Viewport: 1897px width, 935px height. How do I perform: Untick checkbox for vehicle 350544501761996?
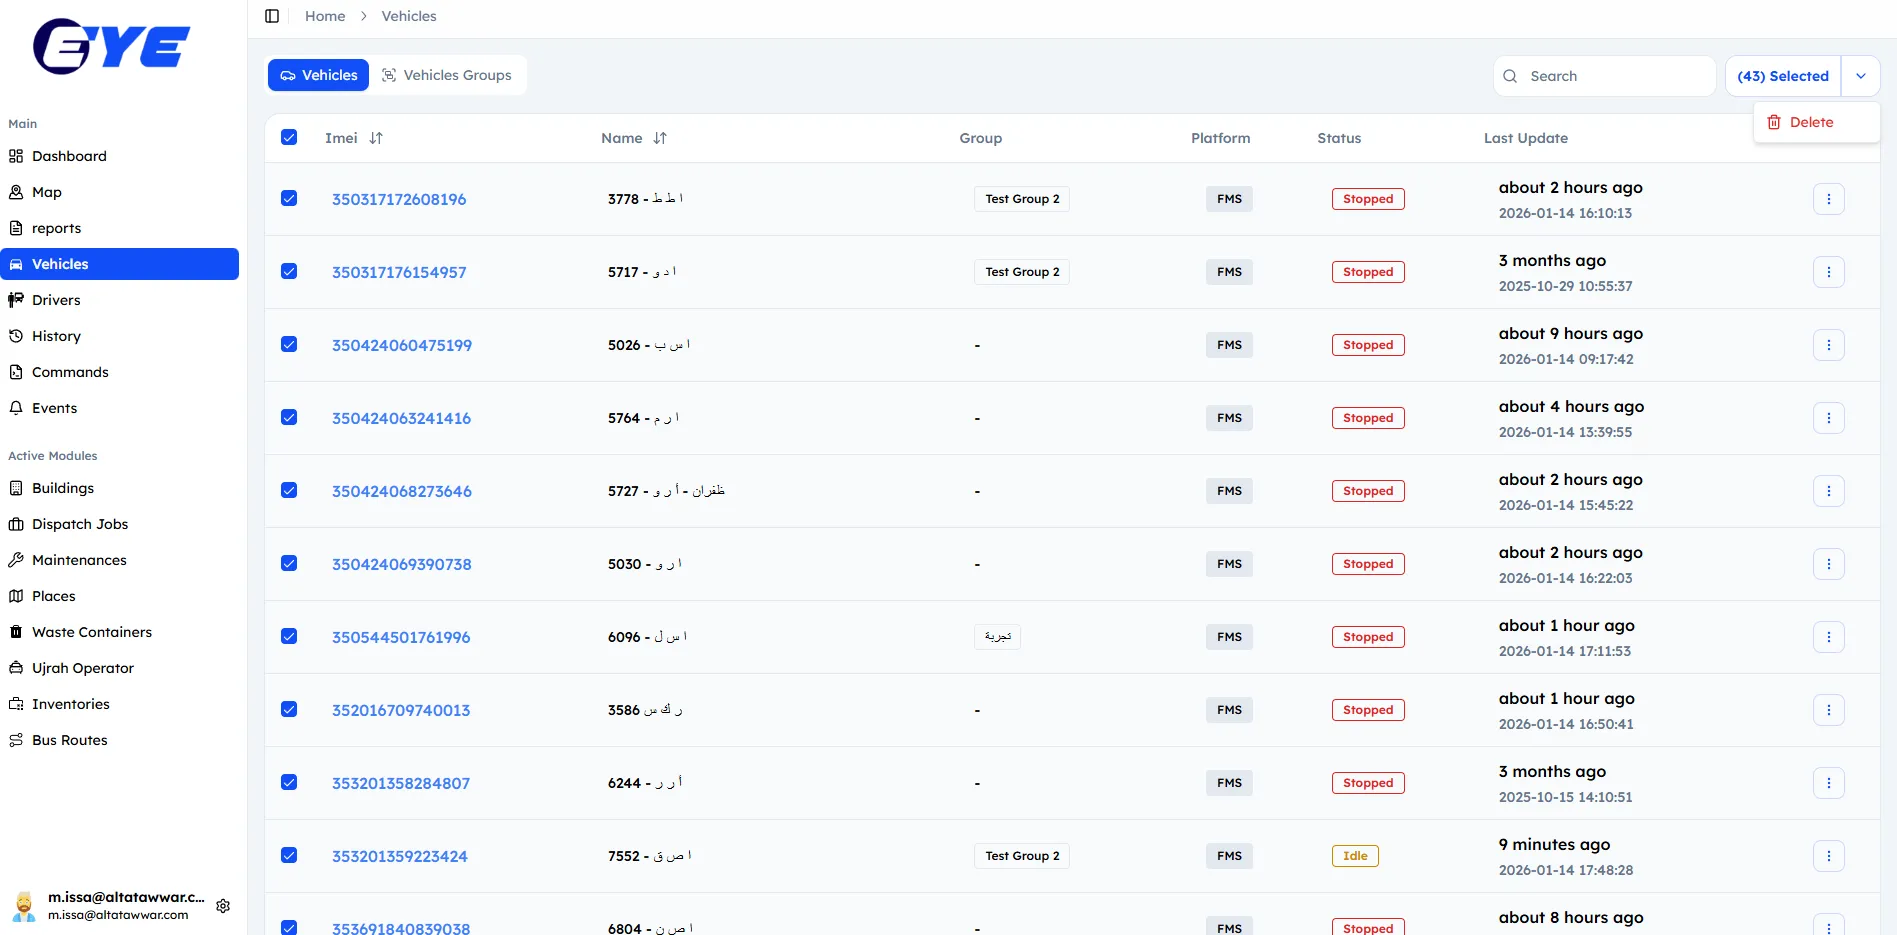289,637
